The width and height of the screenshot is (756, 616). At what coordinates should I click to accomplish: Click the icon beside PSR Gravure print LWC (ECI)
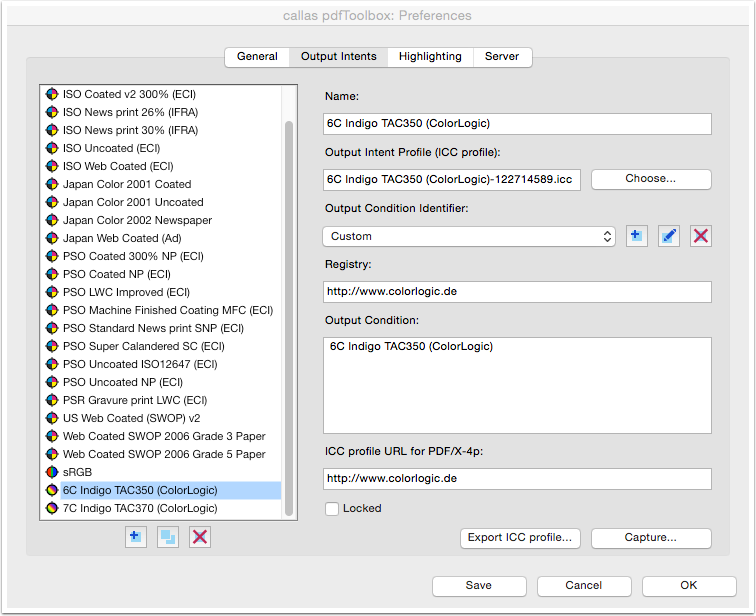(52, 400)
